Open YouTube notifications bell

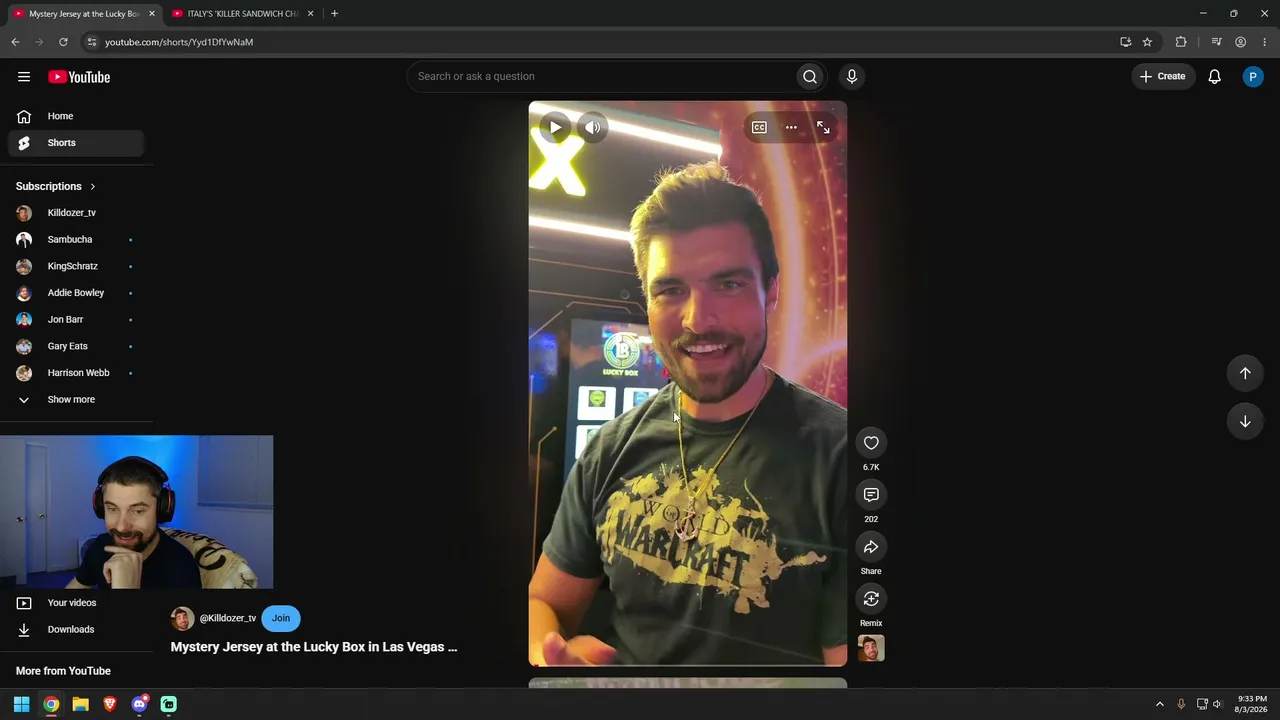click(x=1214, y=76)
